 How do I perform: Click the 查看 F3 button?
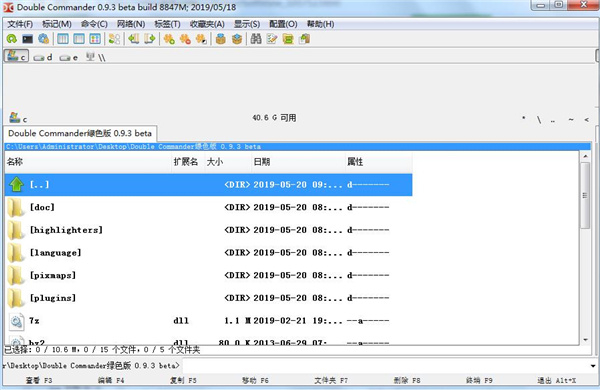click(x=39, y=380)
